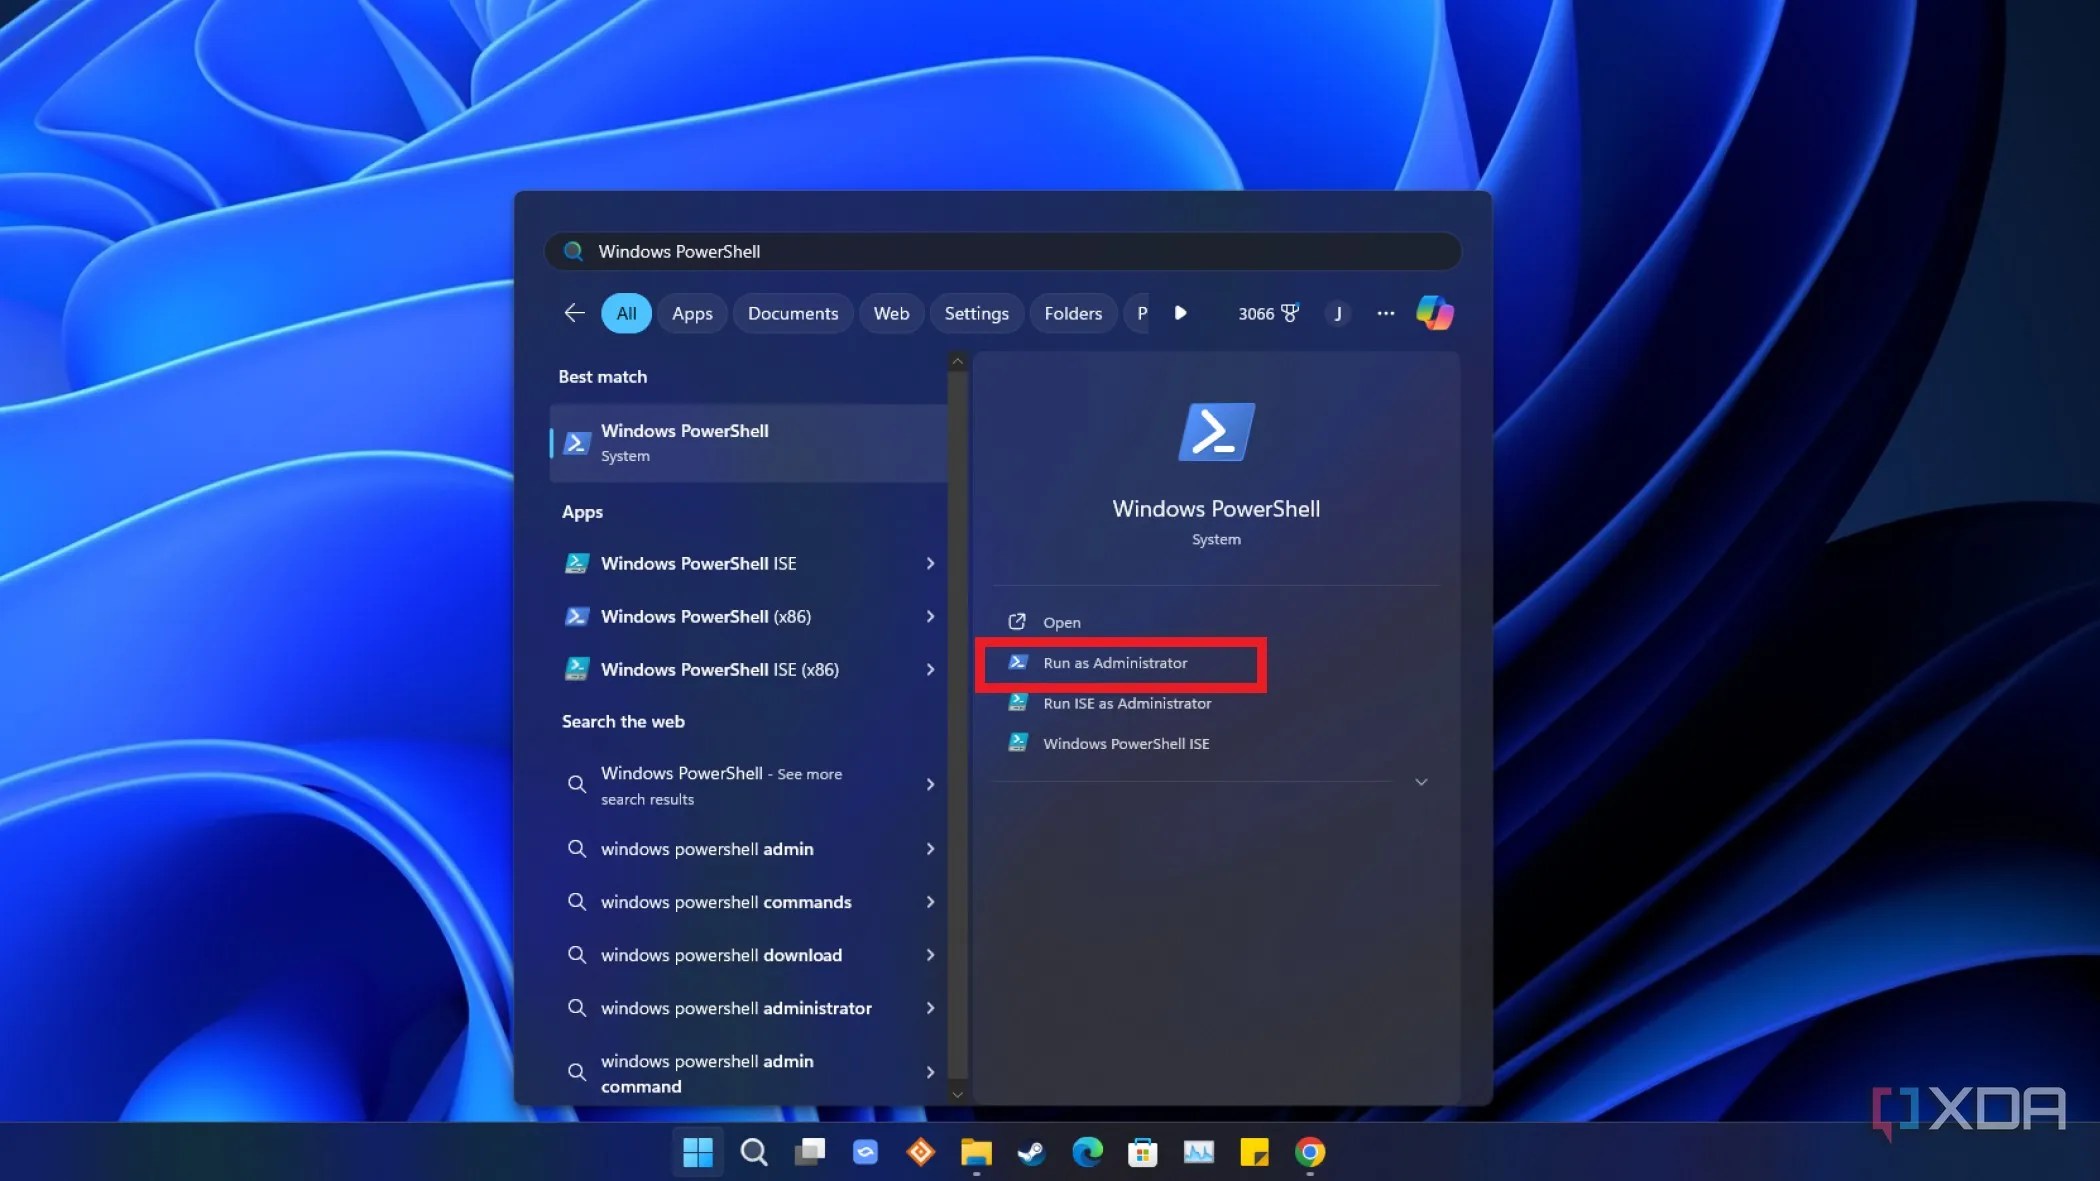The image size is (2100, 1181).
Task: Expand 'windows powershell admin' suggestion arrow
Action: [930, 849]
